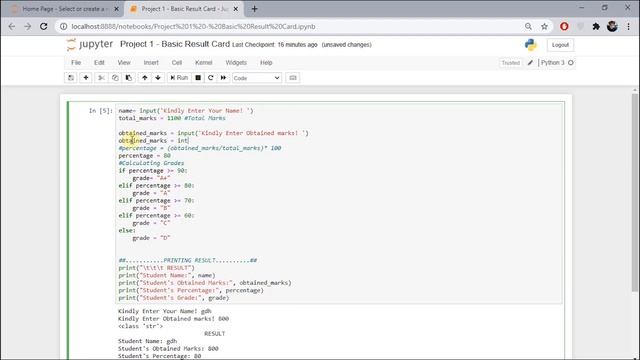Viewport: 640px width, 360px height.
Task: Click the line percentage = 80
Action: coord(144,156)
